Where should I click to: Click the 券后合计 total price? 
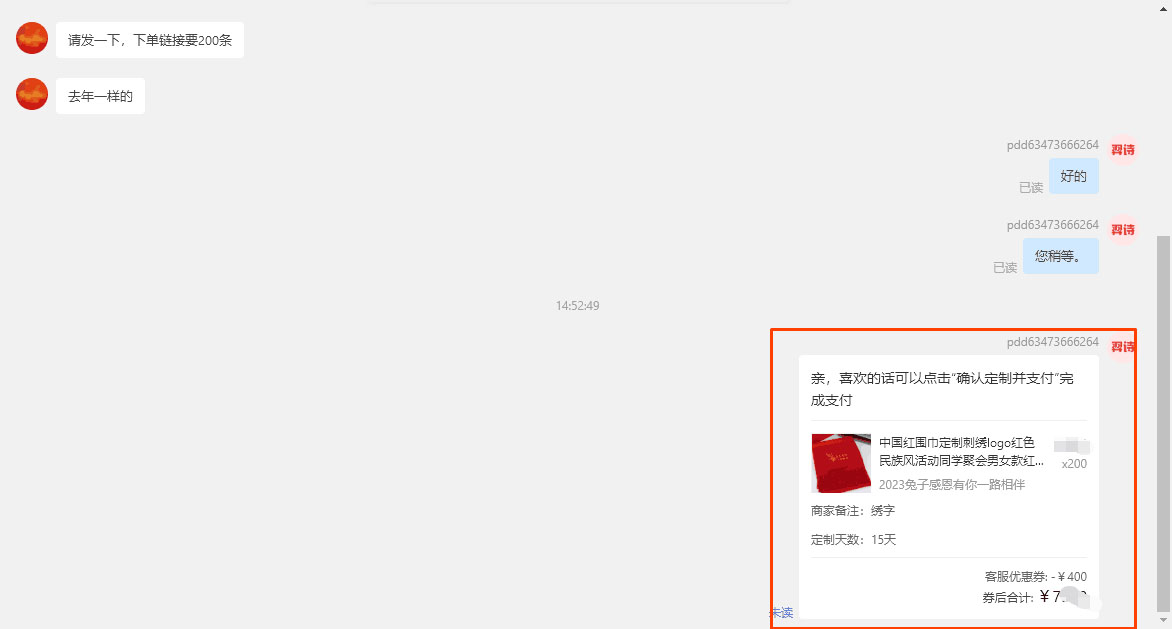pyautogui.click(x=1030, y=598)
